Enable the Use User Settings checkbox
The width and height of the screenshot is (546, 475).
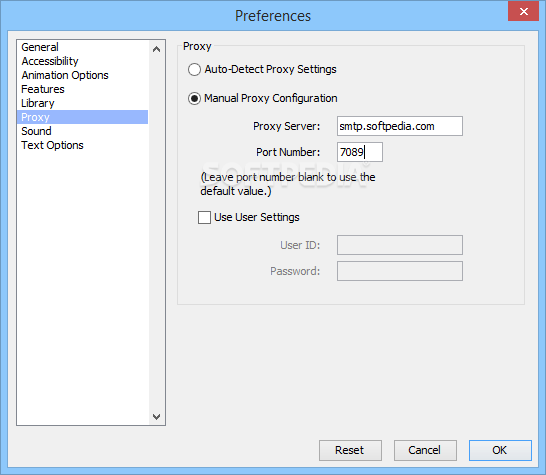204,217
